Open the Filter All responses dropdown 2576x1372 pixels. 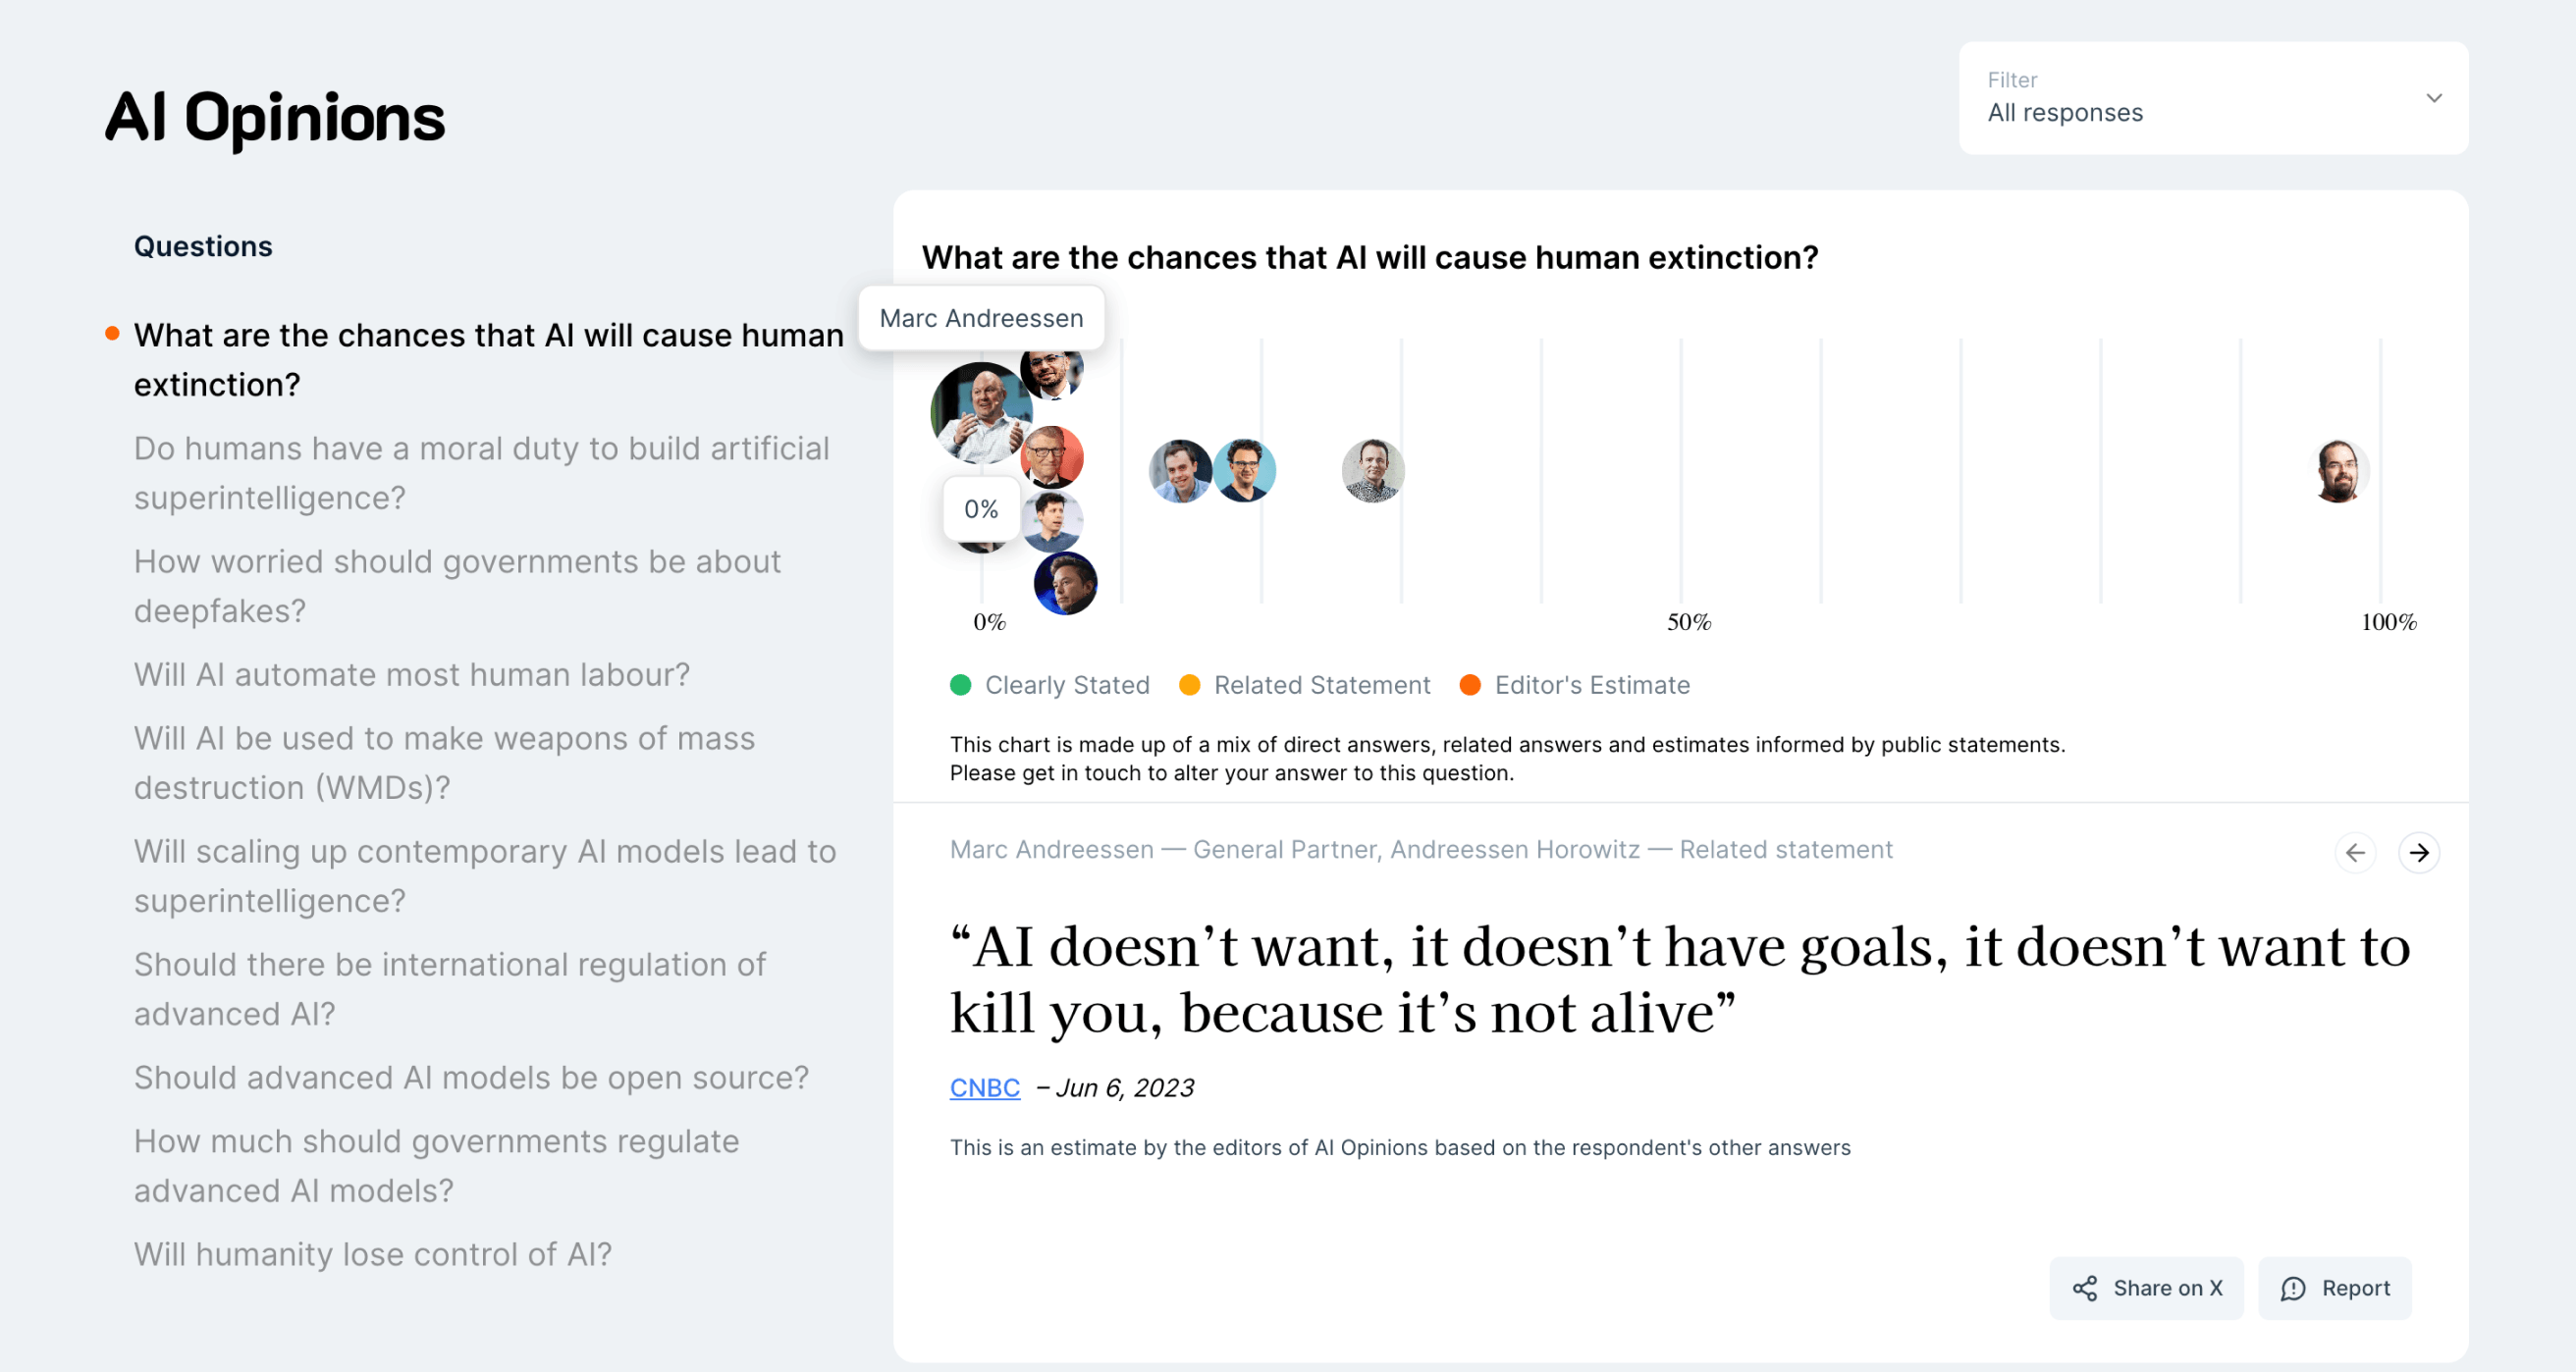(x=2212, y=97)
